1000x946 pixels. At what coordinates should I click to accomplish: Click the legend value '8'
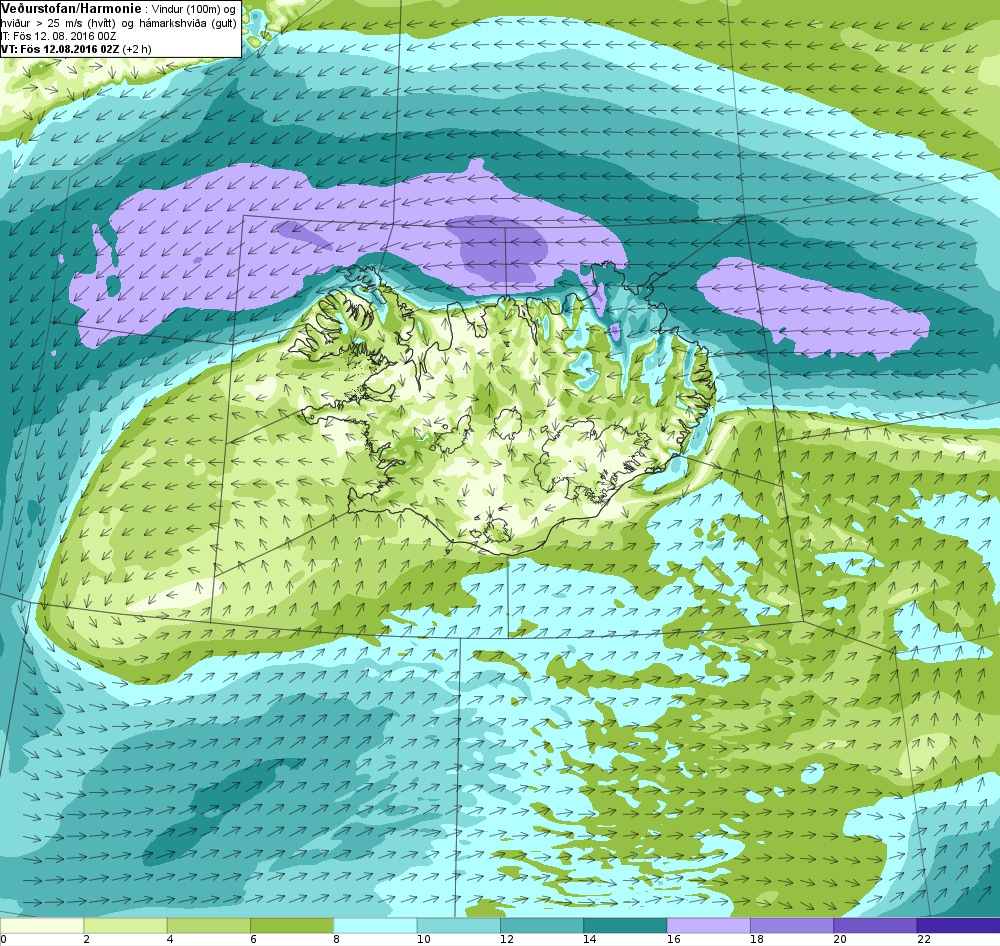coord(336,939)
